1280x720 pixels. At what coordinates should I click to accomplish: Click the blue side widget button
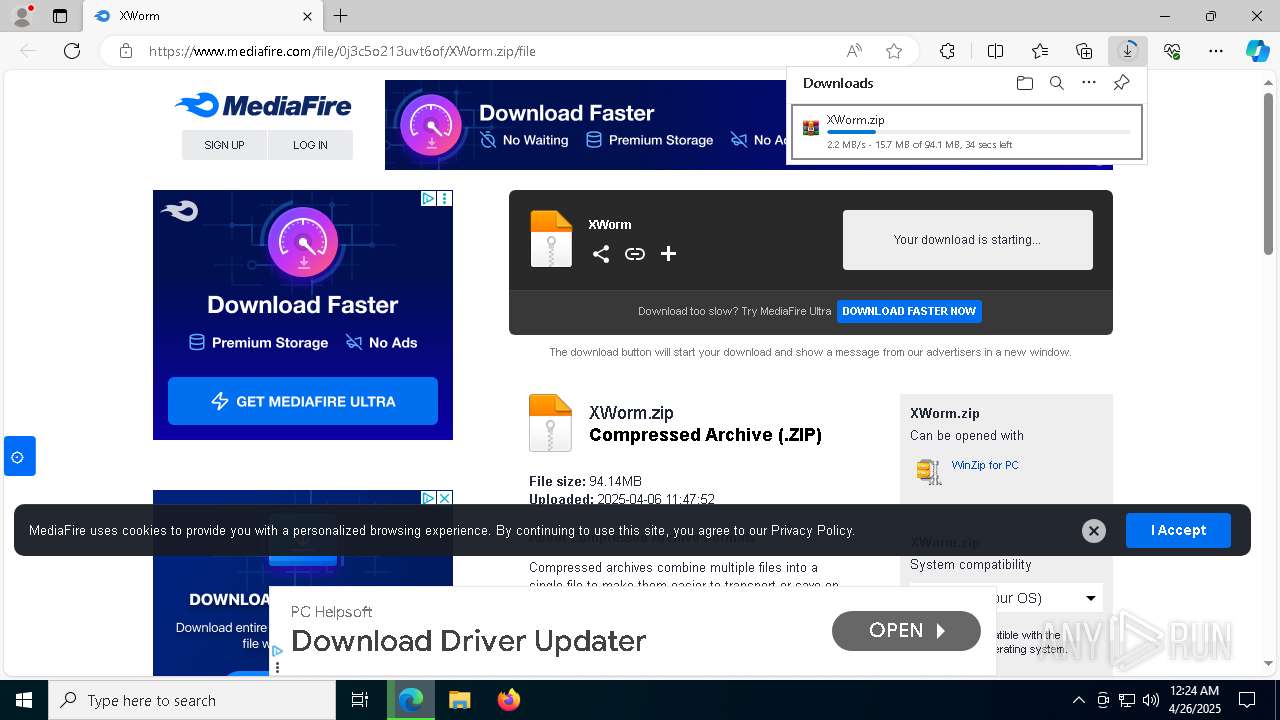point(18,456)
